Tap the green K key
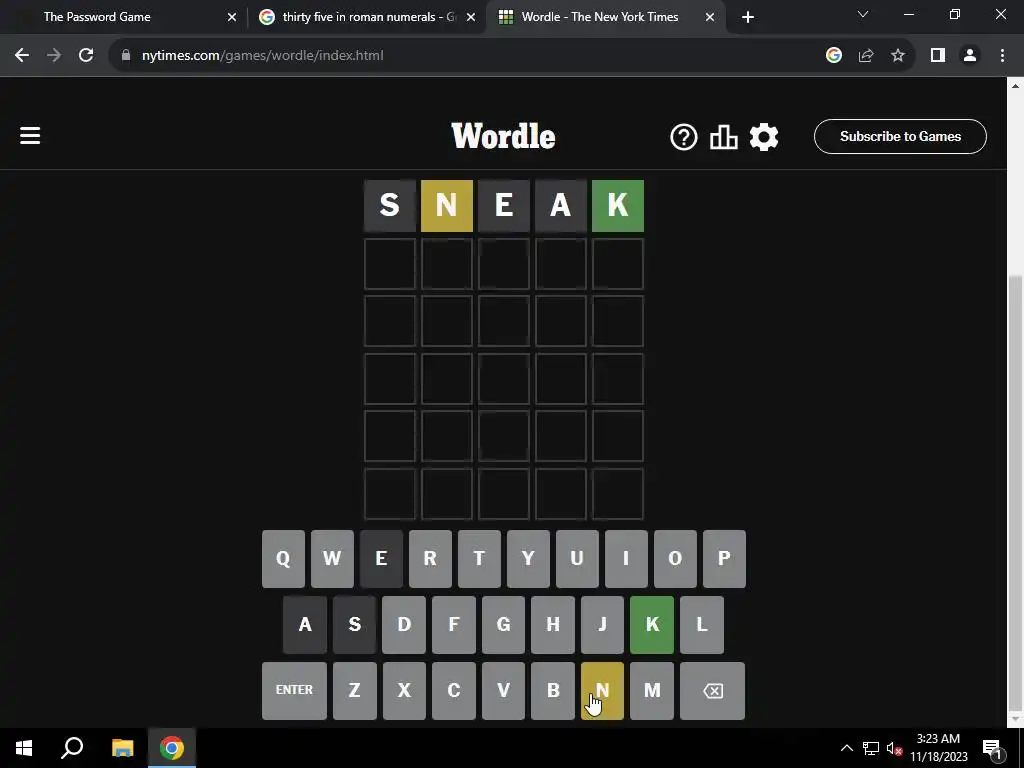The image size is (1024, 768). click(652, 625)
